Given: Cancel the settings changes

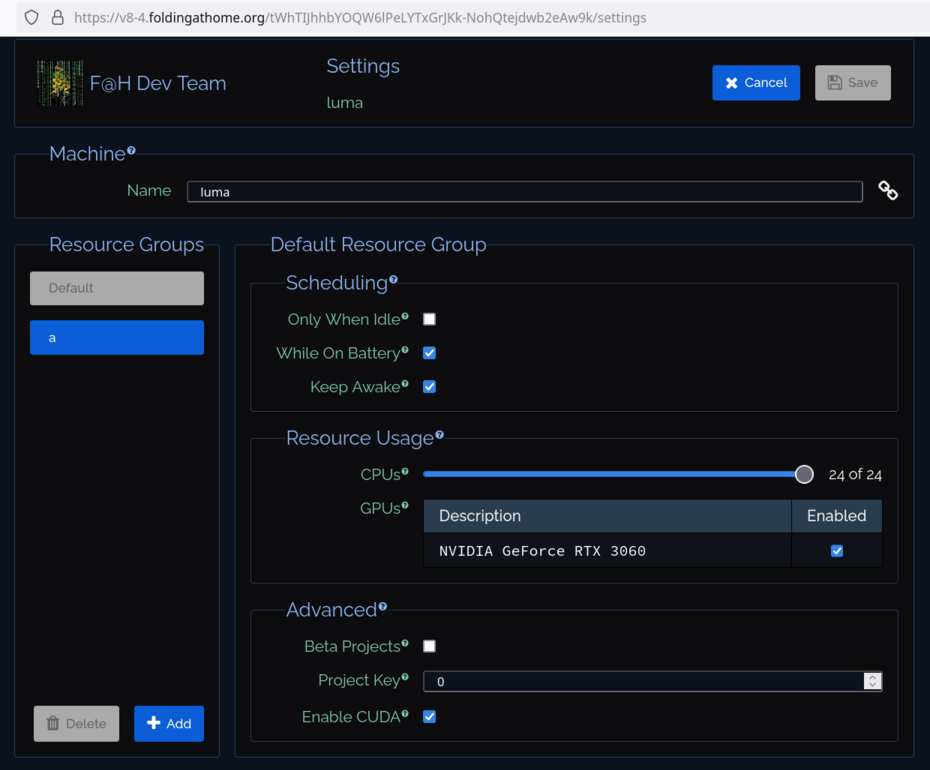Looking at the screenshot, I should [756, 83].
